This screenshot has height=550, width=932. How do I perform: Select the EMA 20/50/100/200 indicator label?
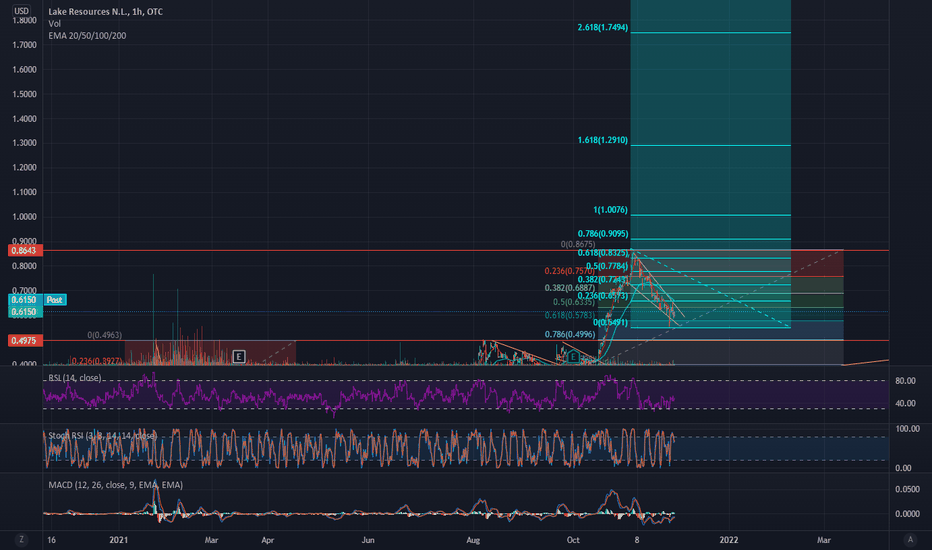coord(87,36)
